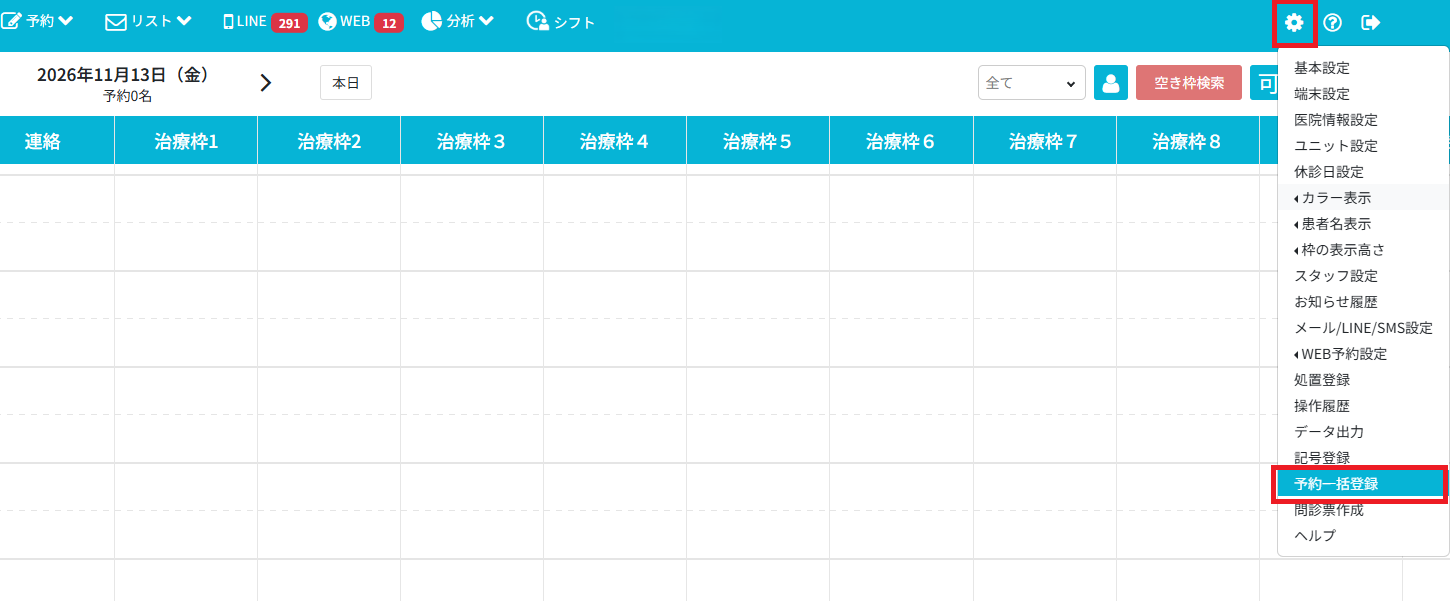Expand the 枠の表示高さ submenu
The height and width of the screenshot is (601, 1450).
click(1363, 250)
